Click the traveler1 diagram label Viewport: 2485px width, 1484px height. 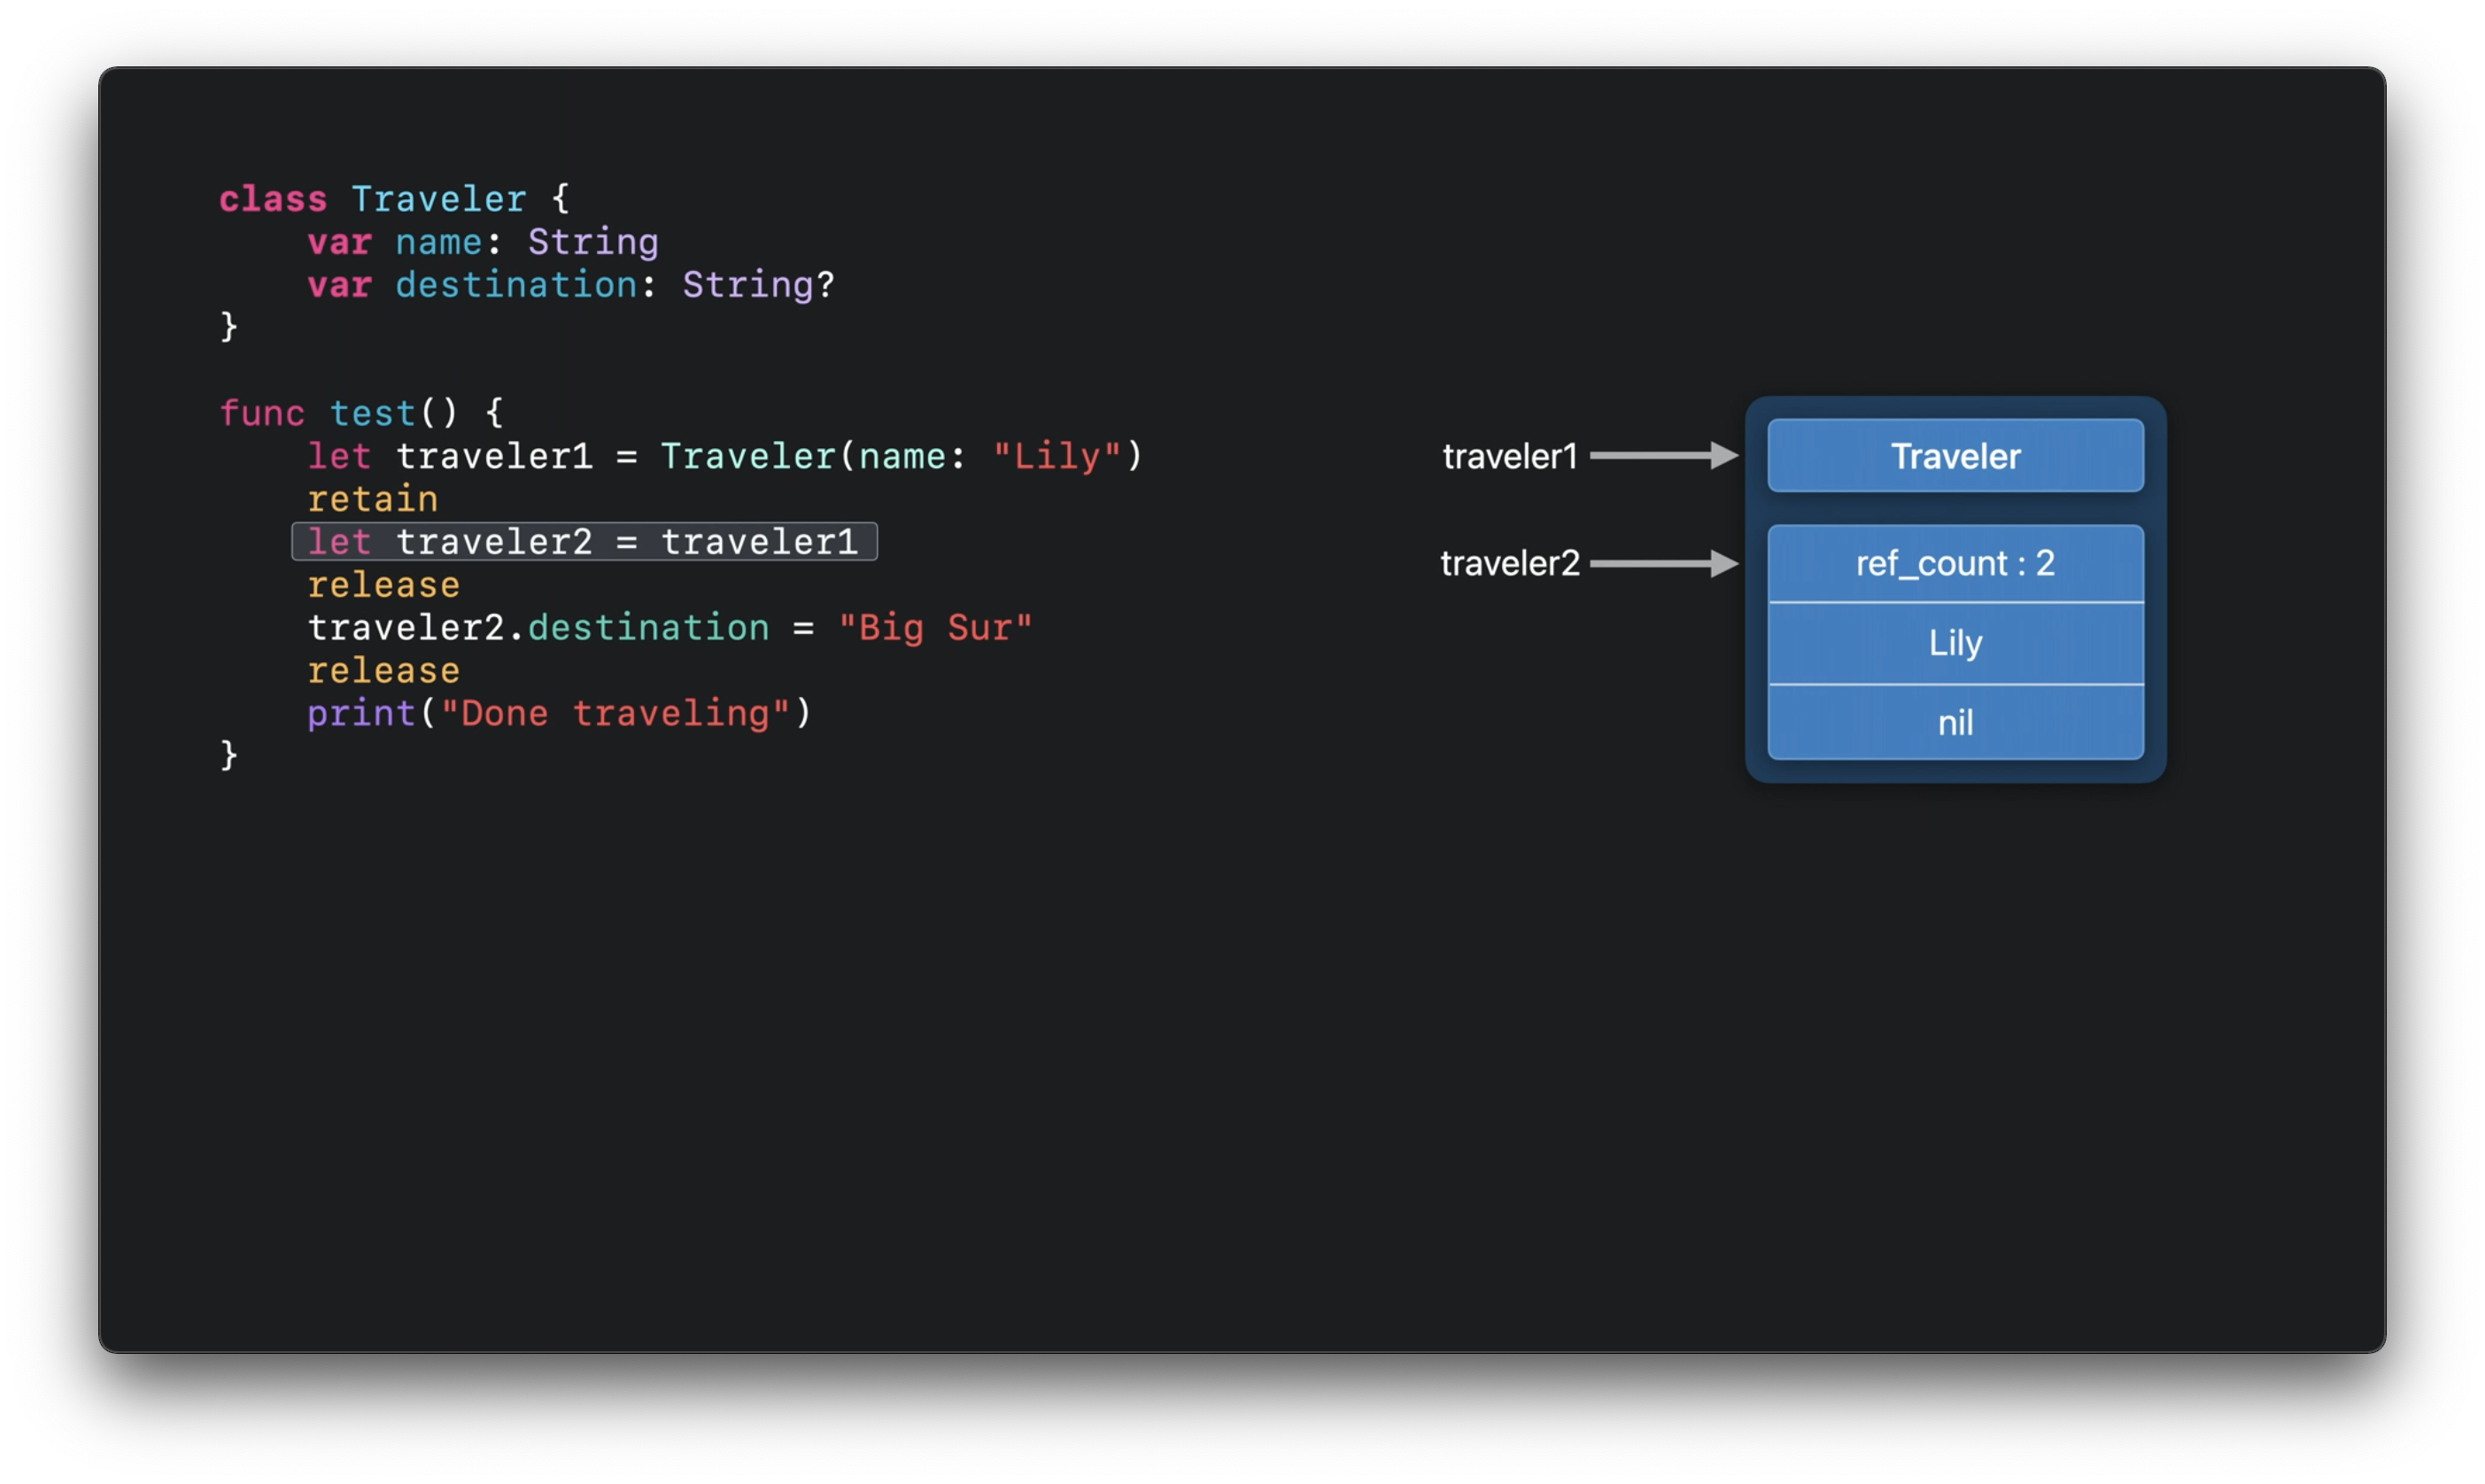[x=1509, y=457]
